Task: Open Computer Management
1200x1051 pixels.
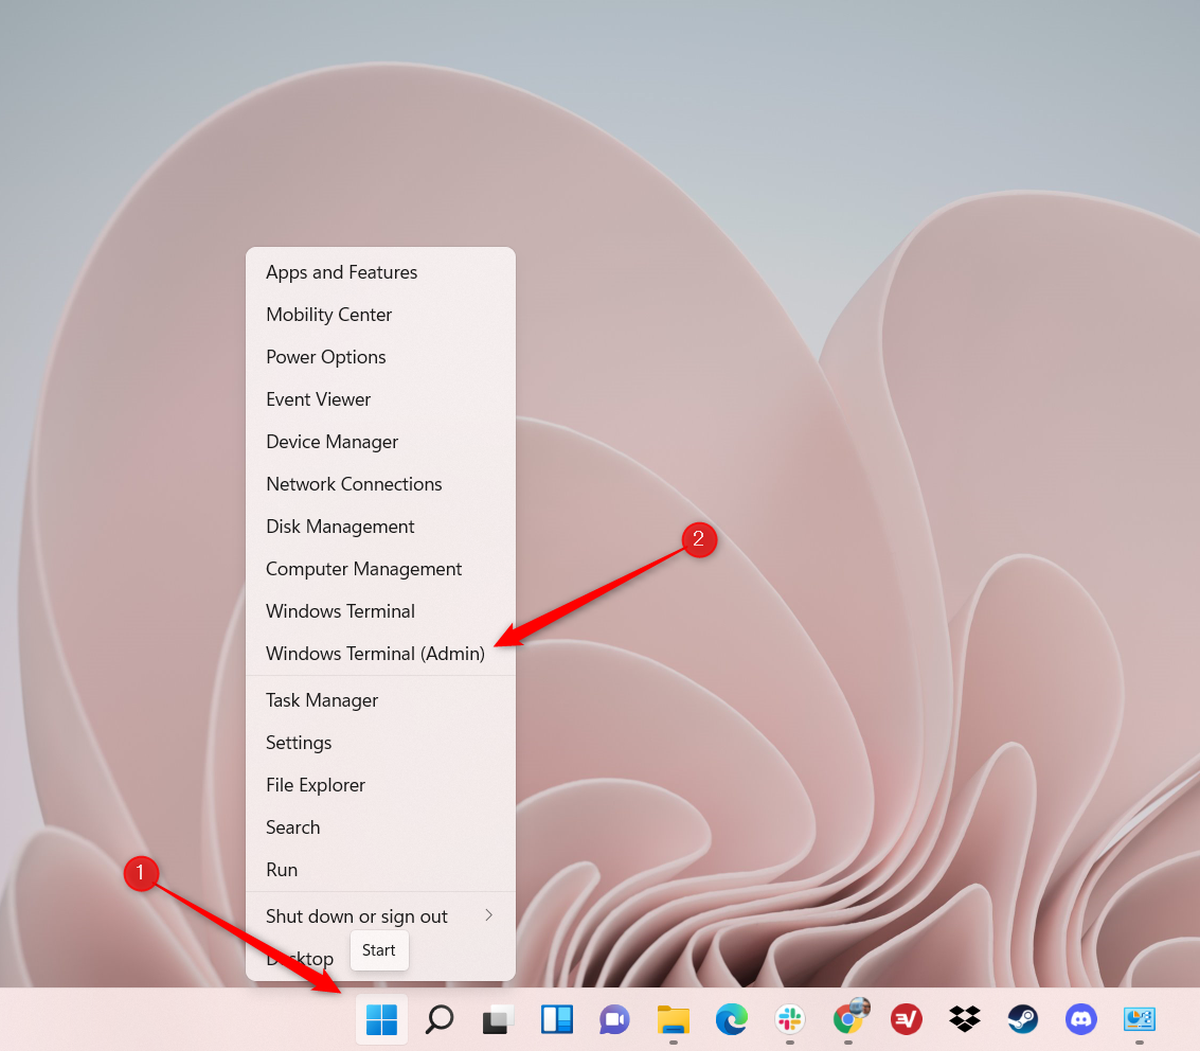Action: 381,569
